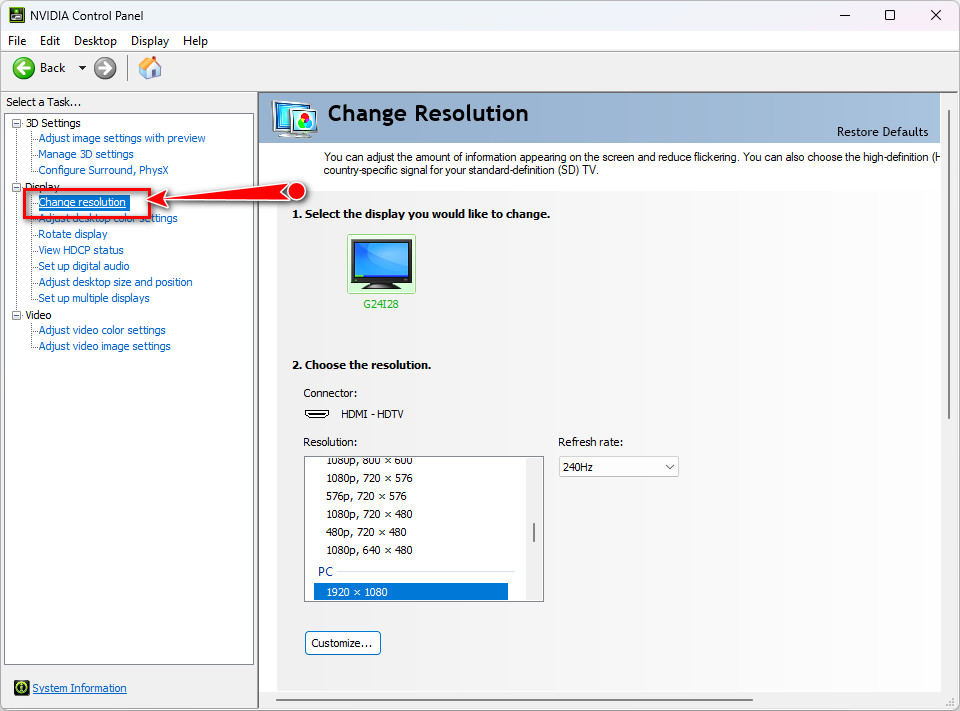Open Set up multiple displays task
The height and width of the screenshot is (711, 960).
coord(94,298)
